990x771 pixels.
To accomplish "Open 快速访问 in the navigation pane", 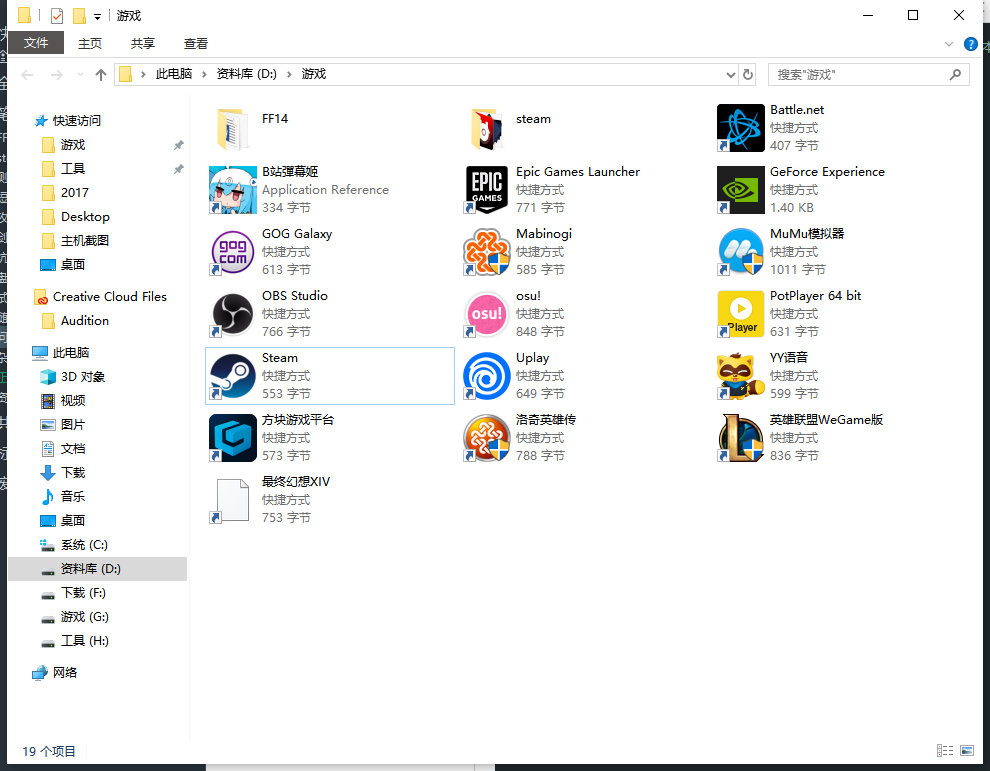I will point(76,121).
